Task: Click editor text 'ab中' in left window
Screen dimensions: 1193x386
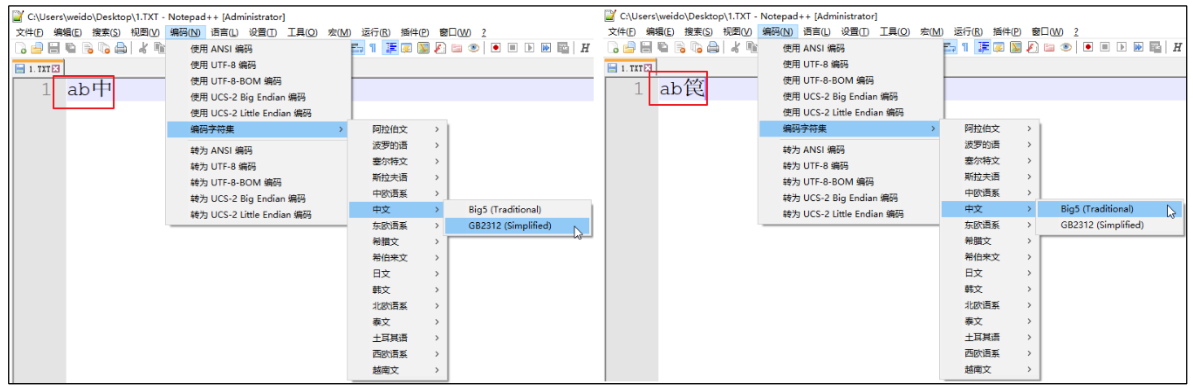Action: tap(90, 89)
